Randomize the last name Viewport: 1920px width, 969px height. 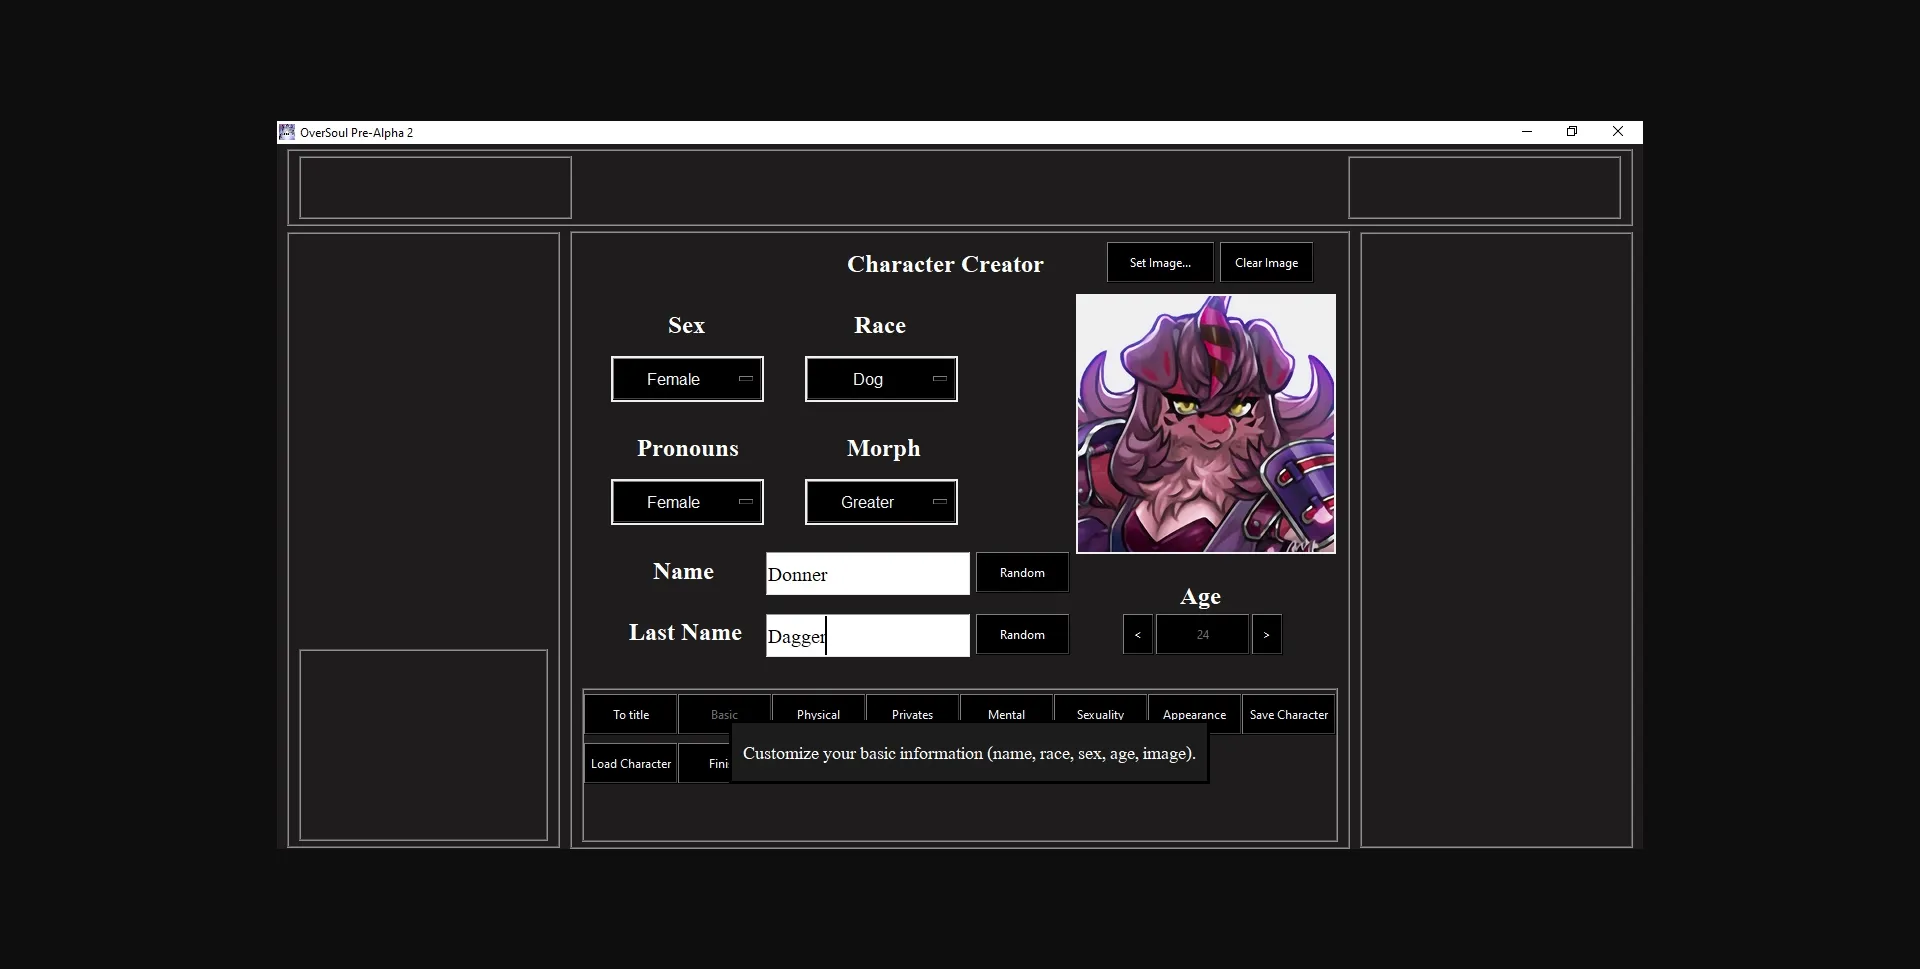click(x=1021, y=634)
